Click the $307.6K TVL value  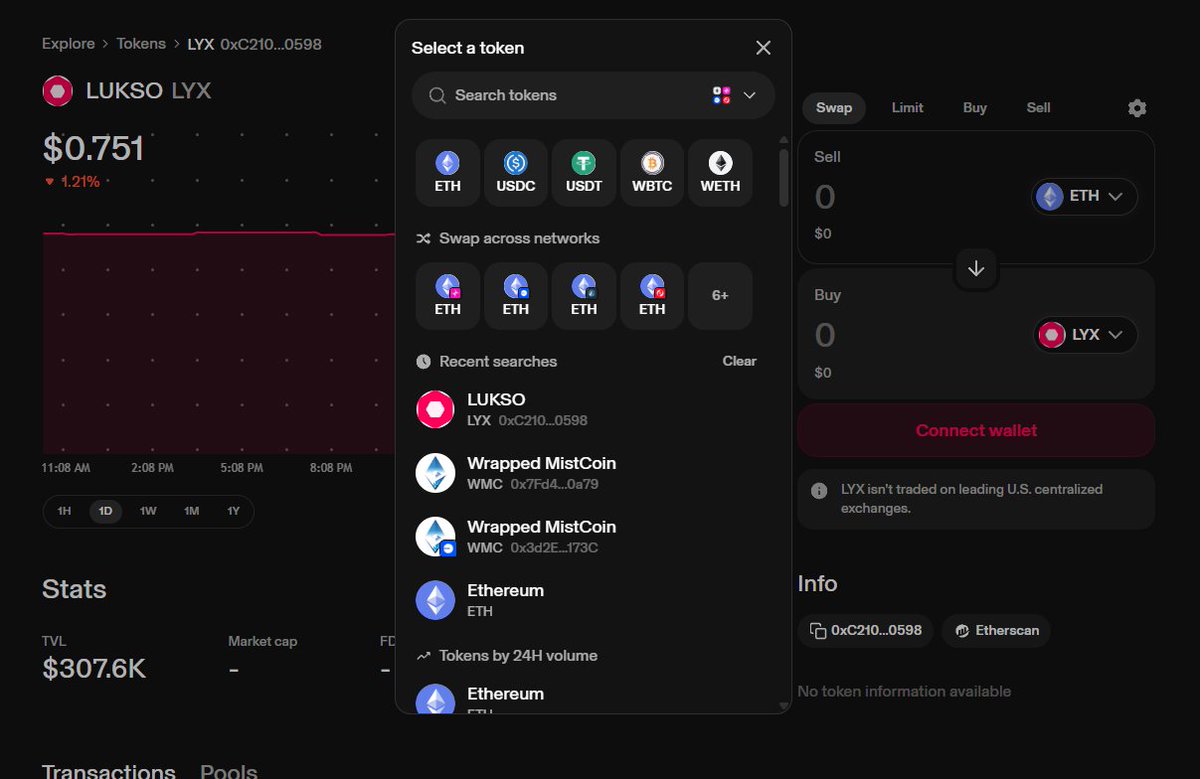94,669
